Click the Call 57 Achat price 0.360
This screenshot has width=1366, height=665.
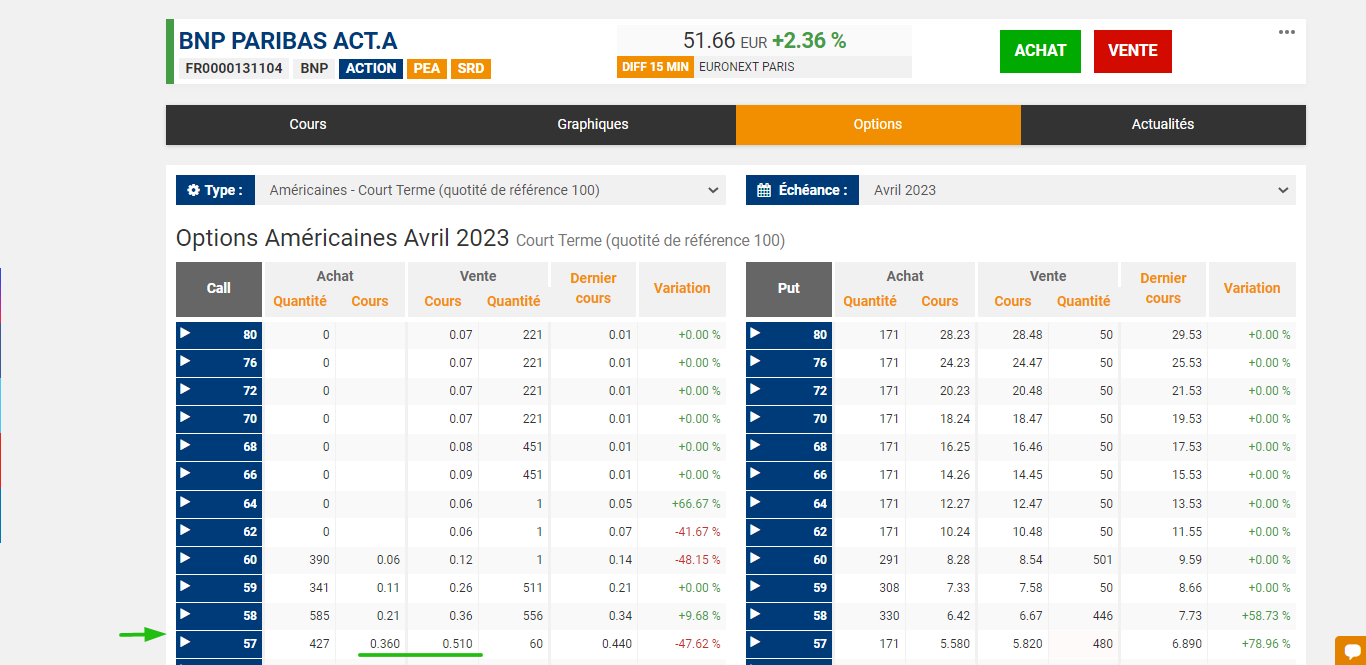click(385, 644)
